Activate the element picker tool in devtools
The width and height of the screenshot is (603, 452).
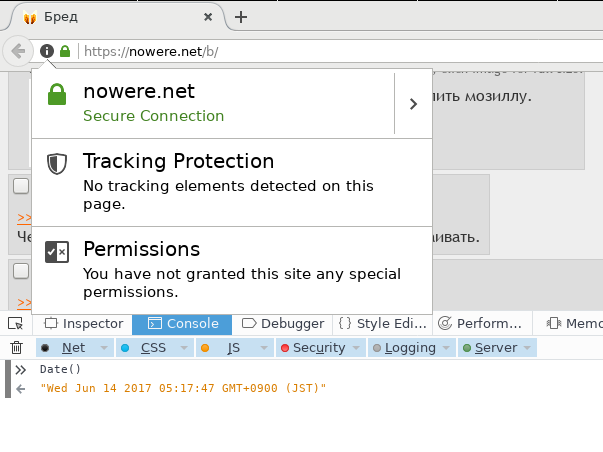[x=16, y=324]
